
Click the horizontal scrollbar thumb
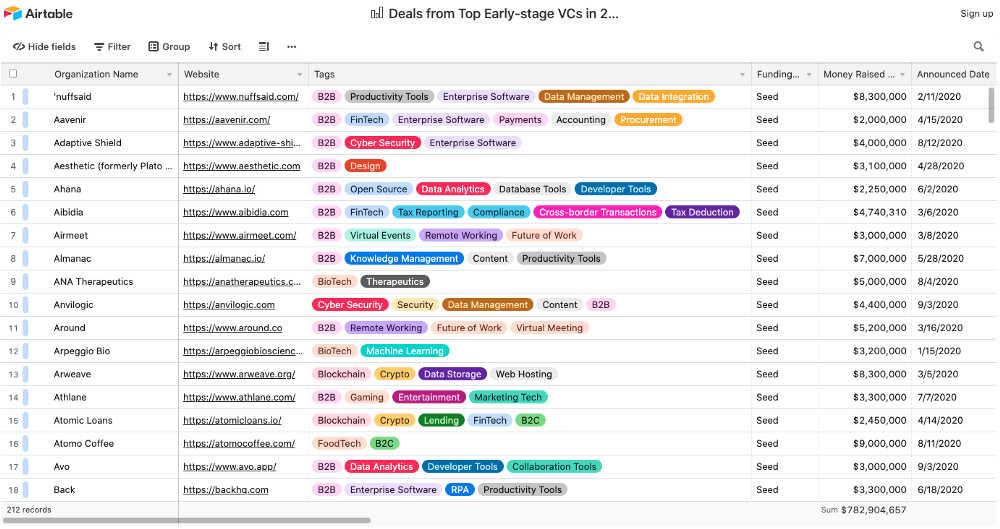tap(187, 521)
